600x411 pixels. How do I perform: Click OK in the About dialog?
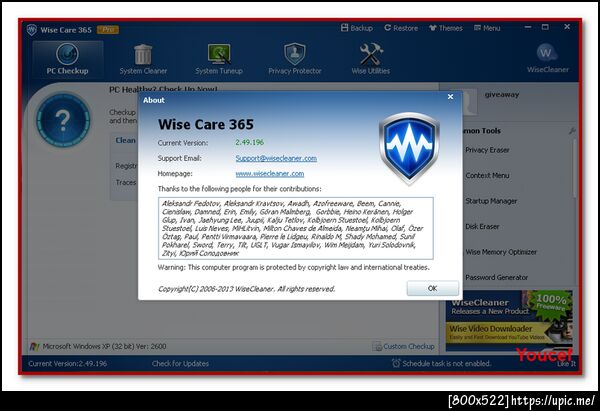click(432, 288)
